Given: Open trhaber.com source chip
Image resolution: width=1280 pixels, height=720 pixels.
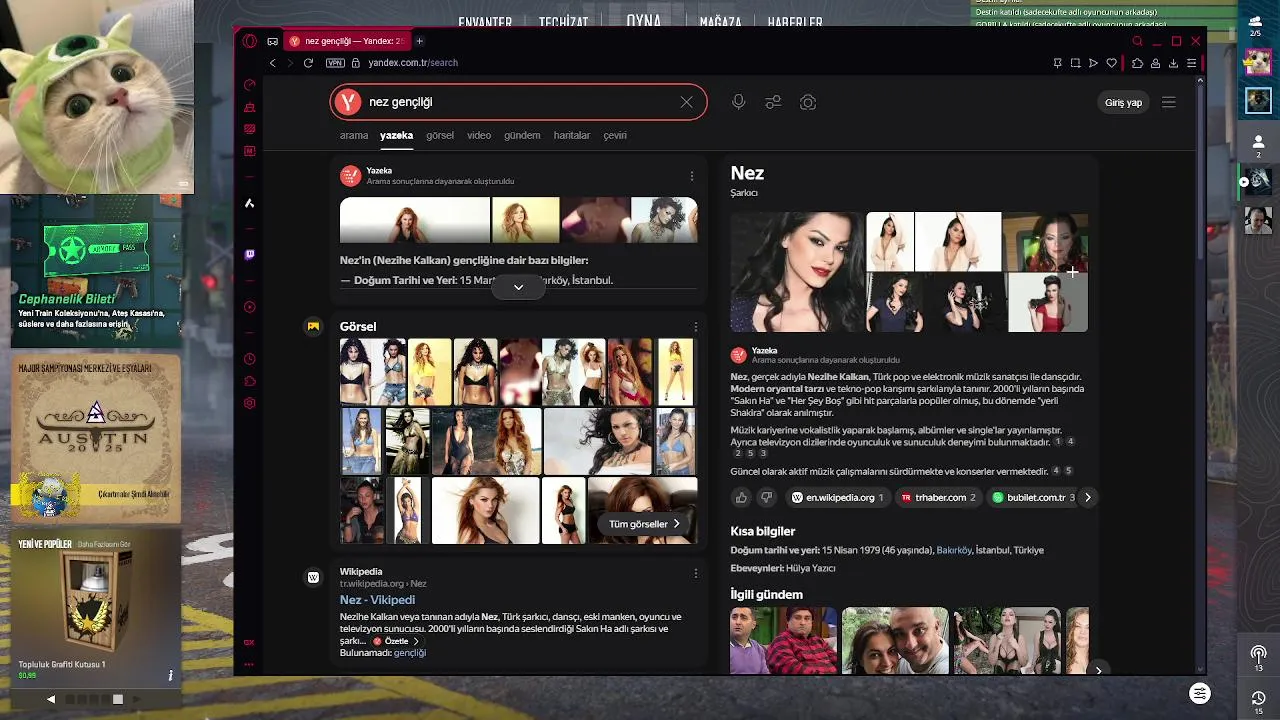Looking at the screenshot, I should [x=937, y=497].
